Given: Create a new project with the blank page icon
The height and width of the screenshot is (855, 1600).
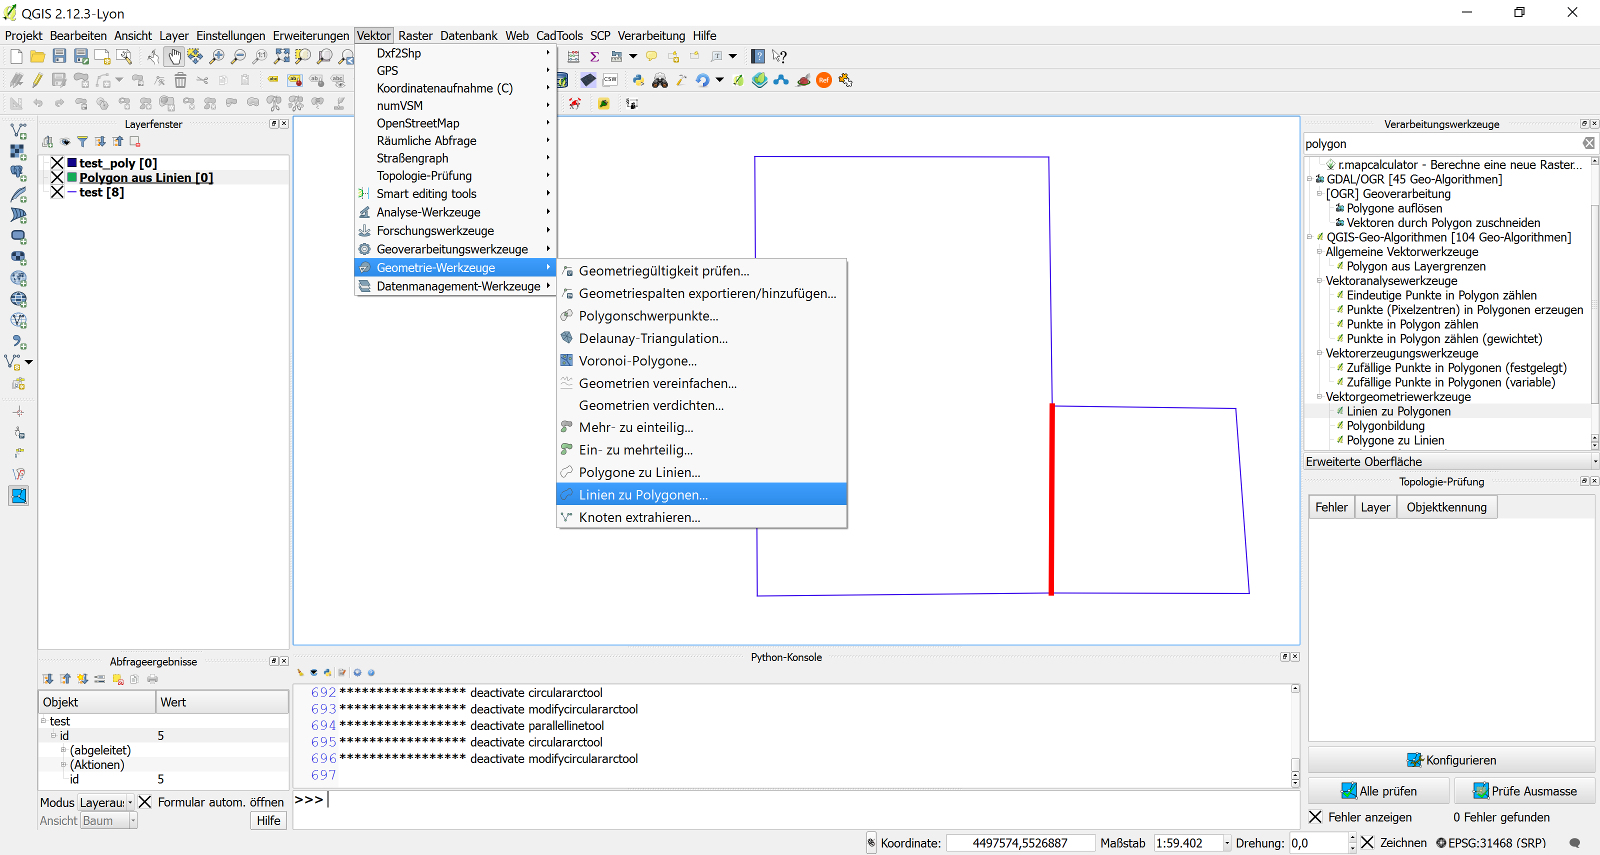Looking at the screenshot, I should 16,57.
